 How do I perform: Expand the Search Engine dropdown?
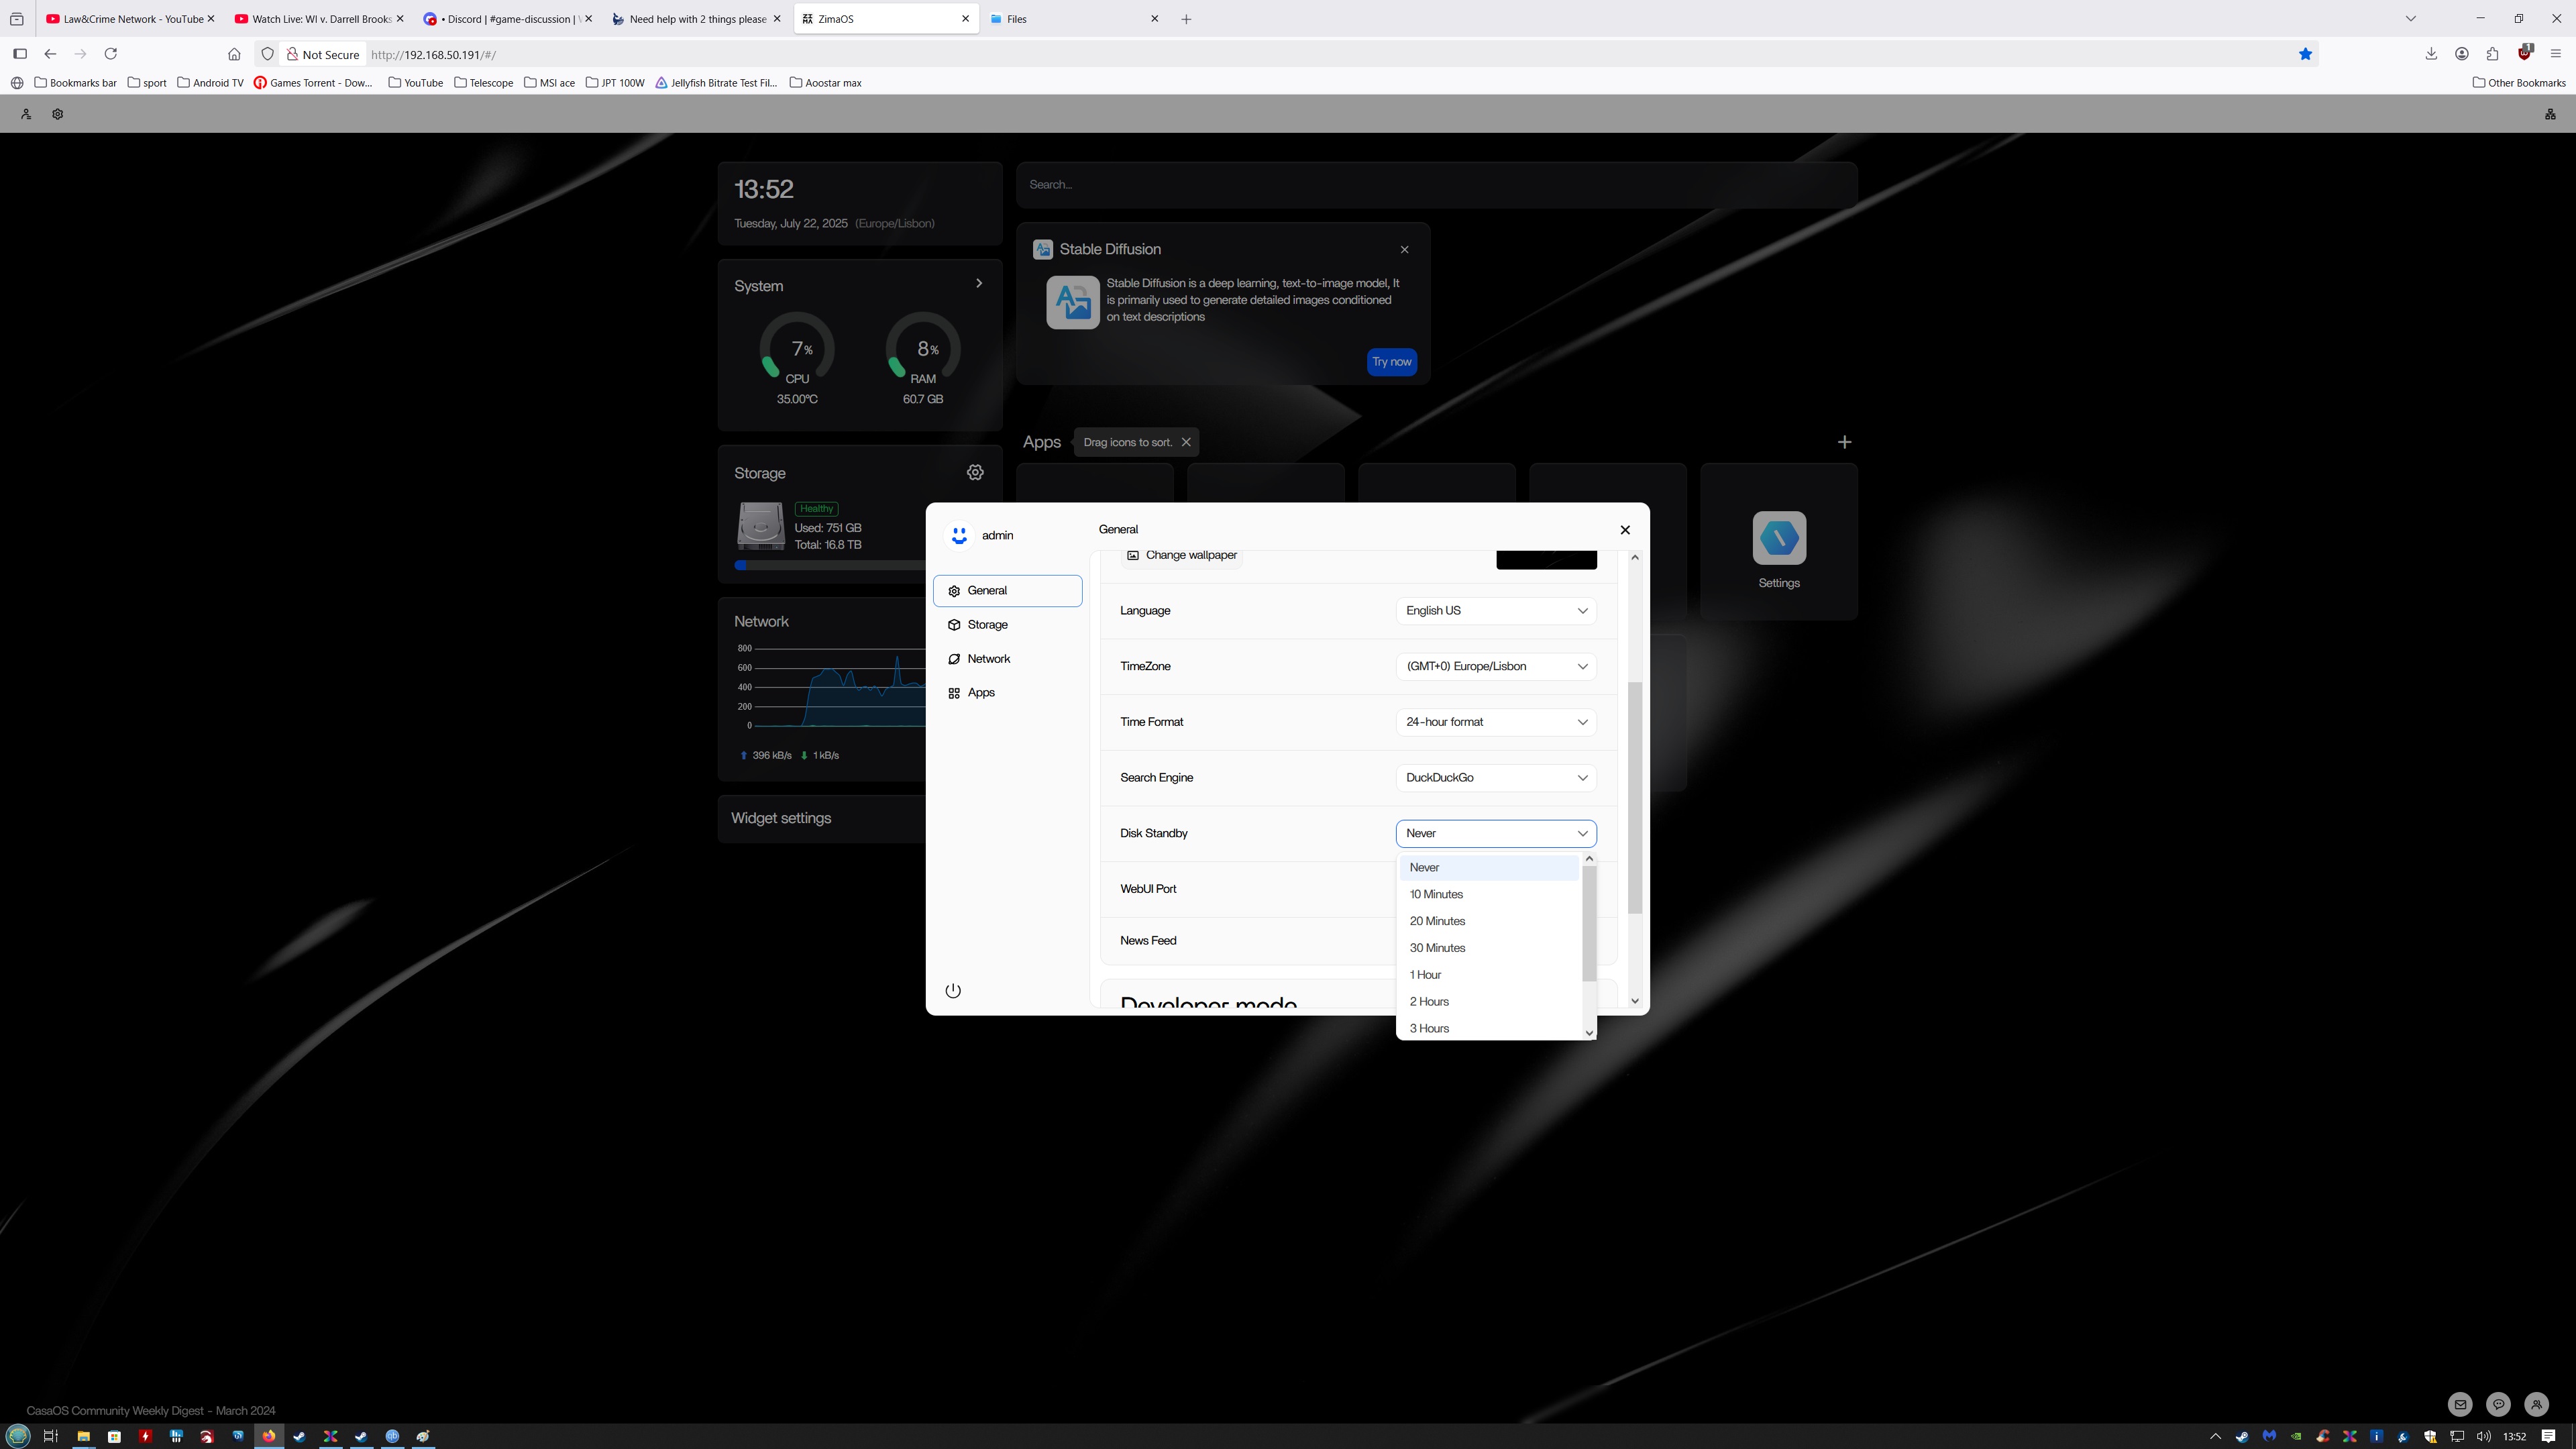(x=1496, y=777)
